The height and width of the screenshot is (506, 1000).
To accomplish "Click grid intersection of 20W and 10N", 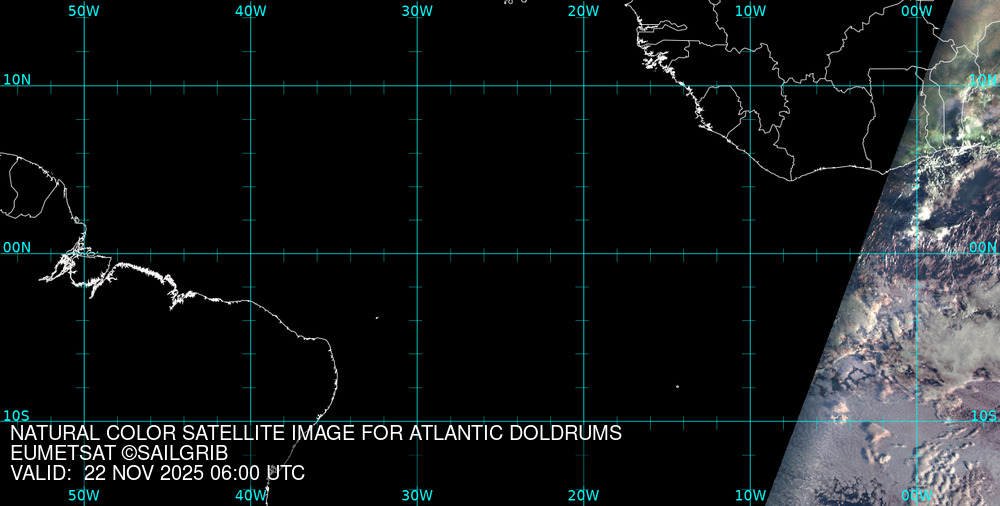I will click(x=584, y=86).
